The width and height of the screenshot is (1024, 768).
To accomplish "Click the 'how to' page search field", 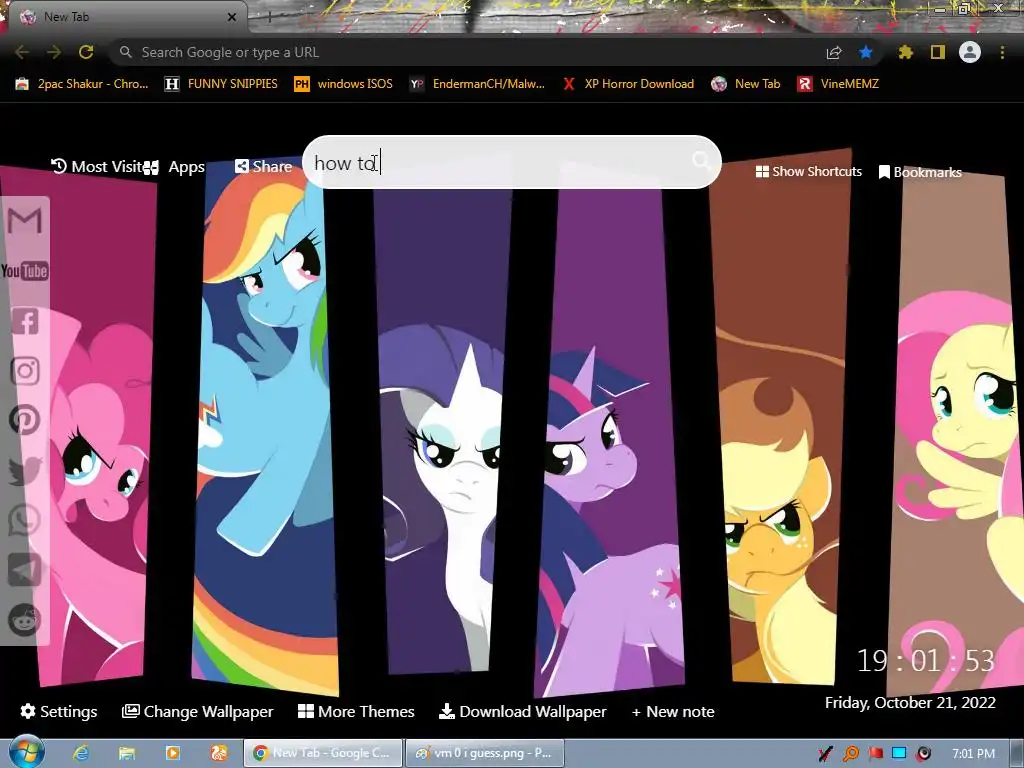I will pos(512,162).
